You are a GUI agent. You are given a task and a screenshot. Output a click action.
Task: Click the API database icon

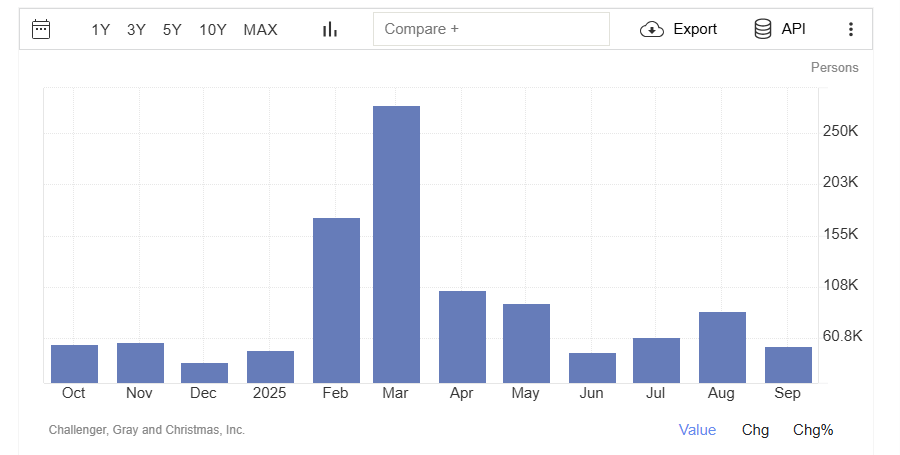(x=763, y=29)
